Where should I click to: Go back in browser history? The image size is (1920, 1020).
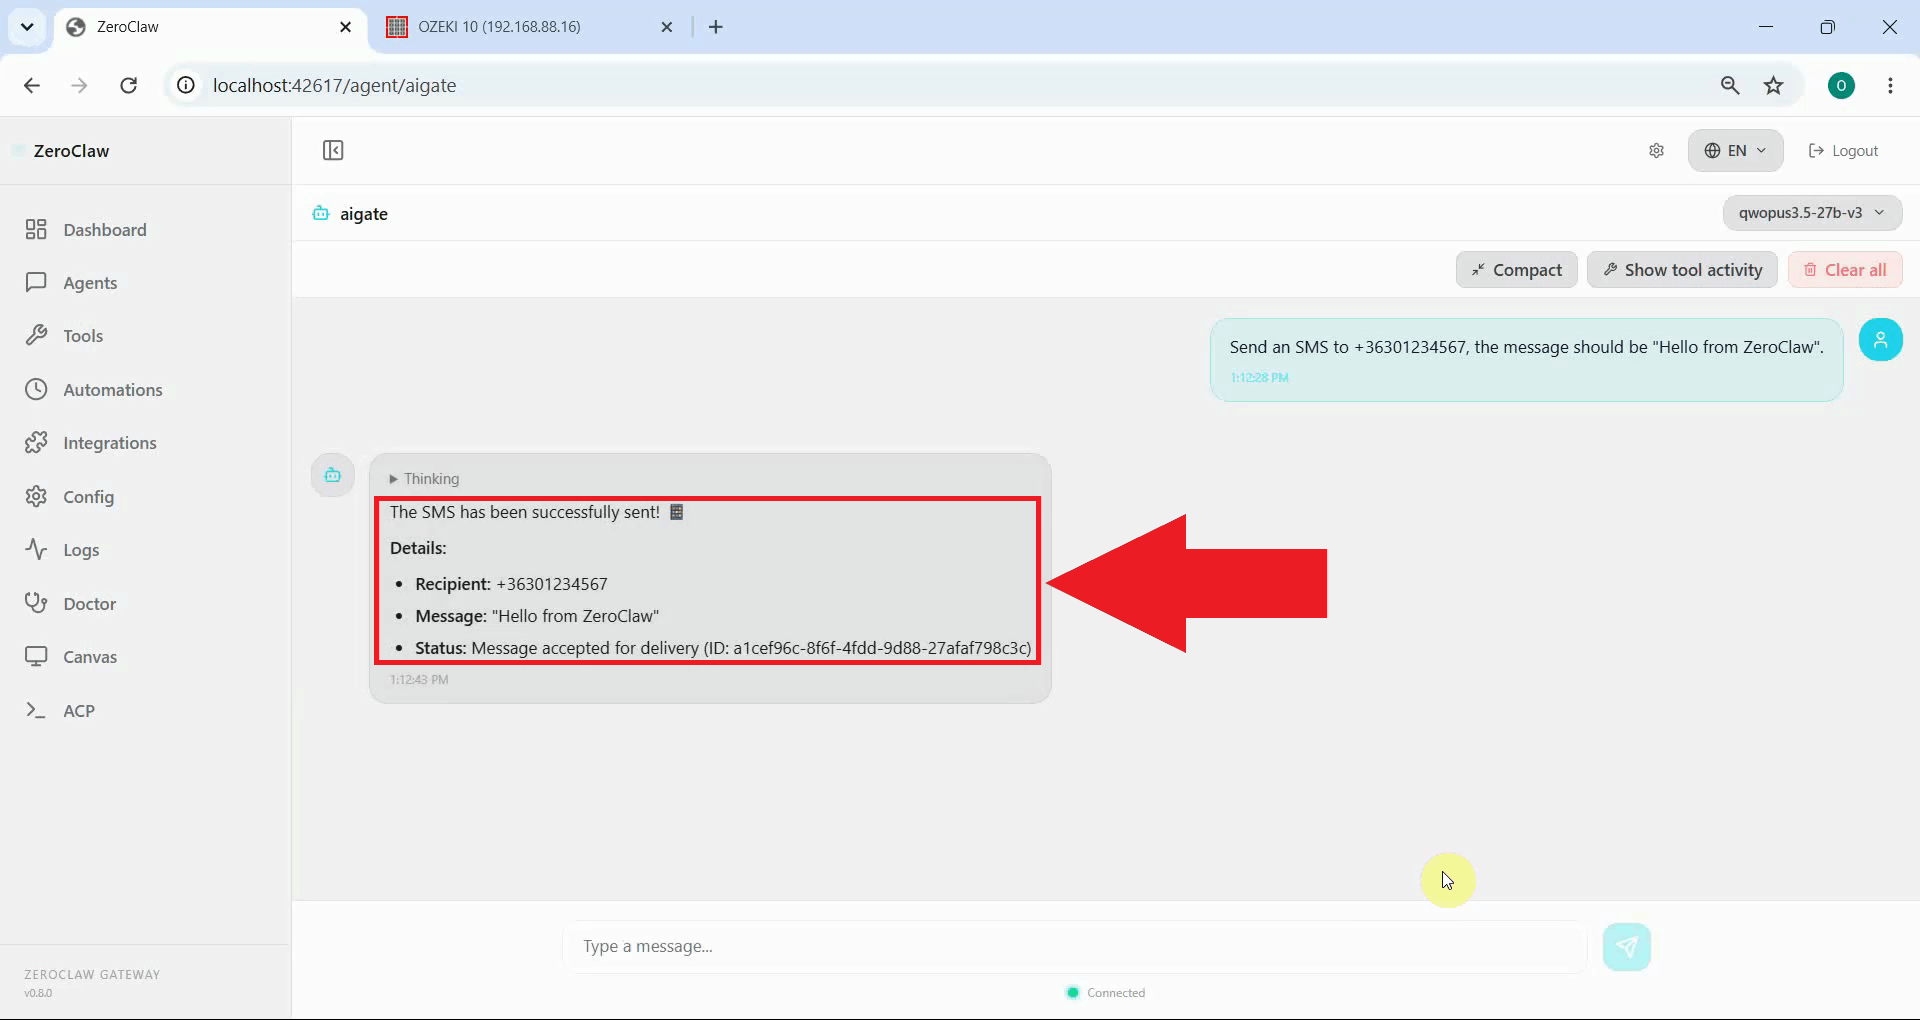tap(32, 85)
